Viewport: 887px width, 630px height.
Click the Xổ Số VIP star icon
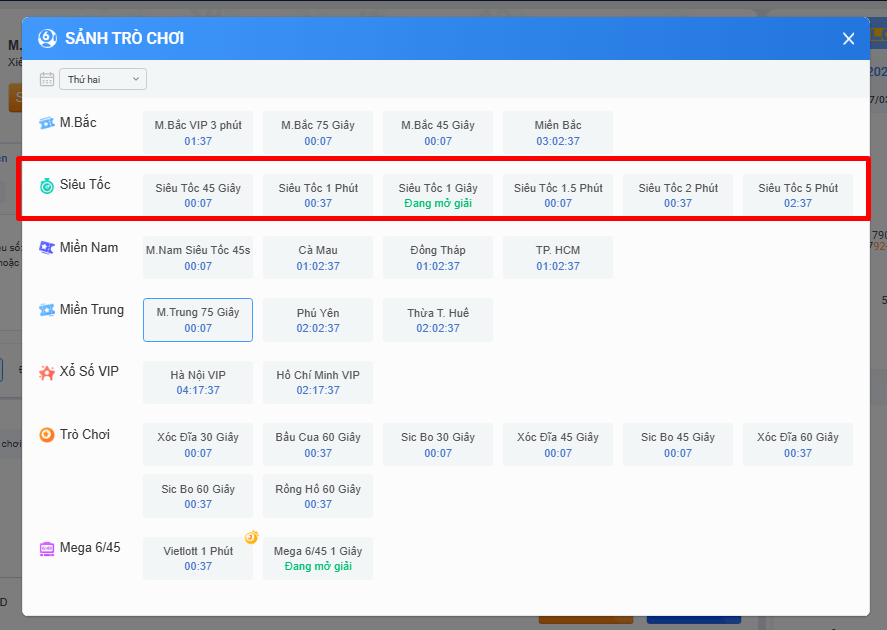[47, 373]
